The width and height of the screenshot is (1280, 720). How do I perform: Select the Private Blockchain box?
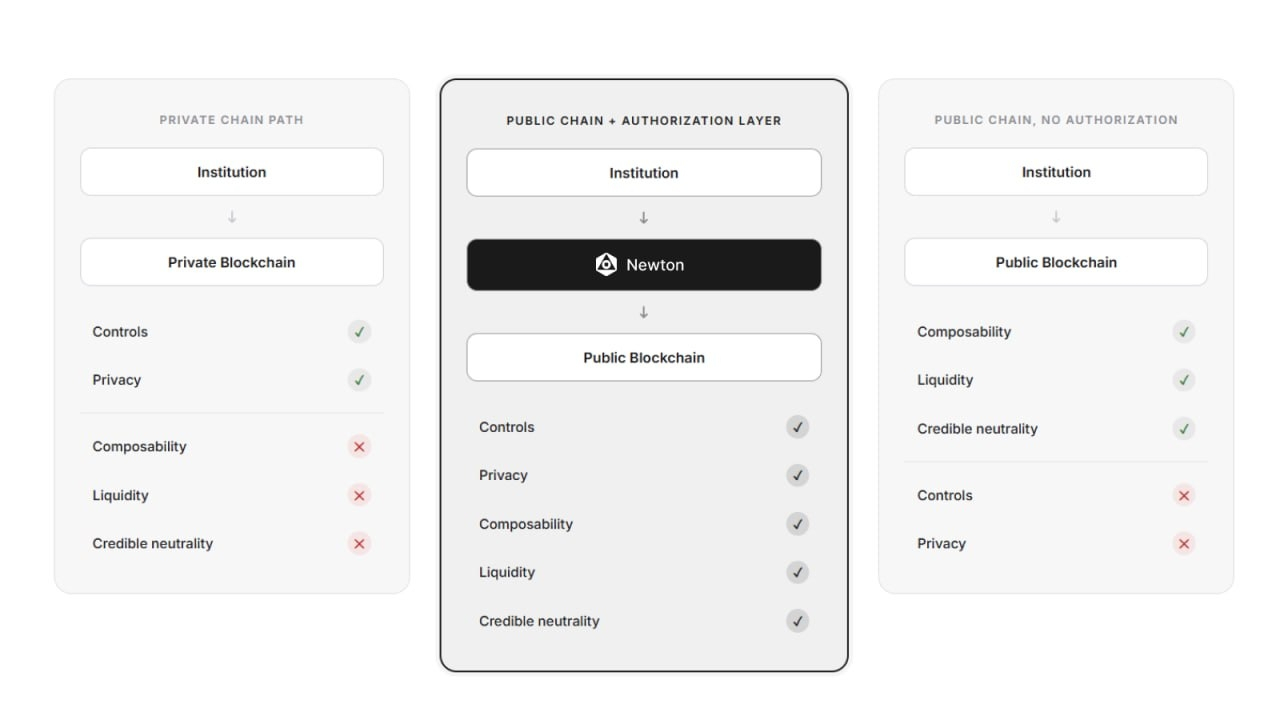point(232,262)
